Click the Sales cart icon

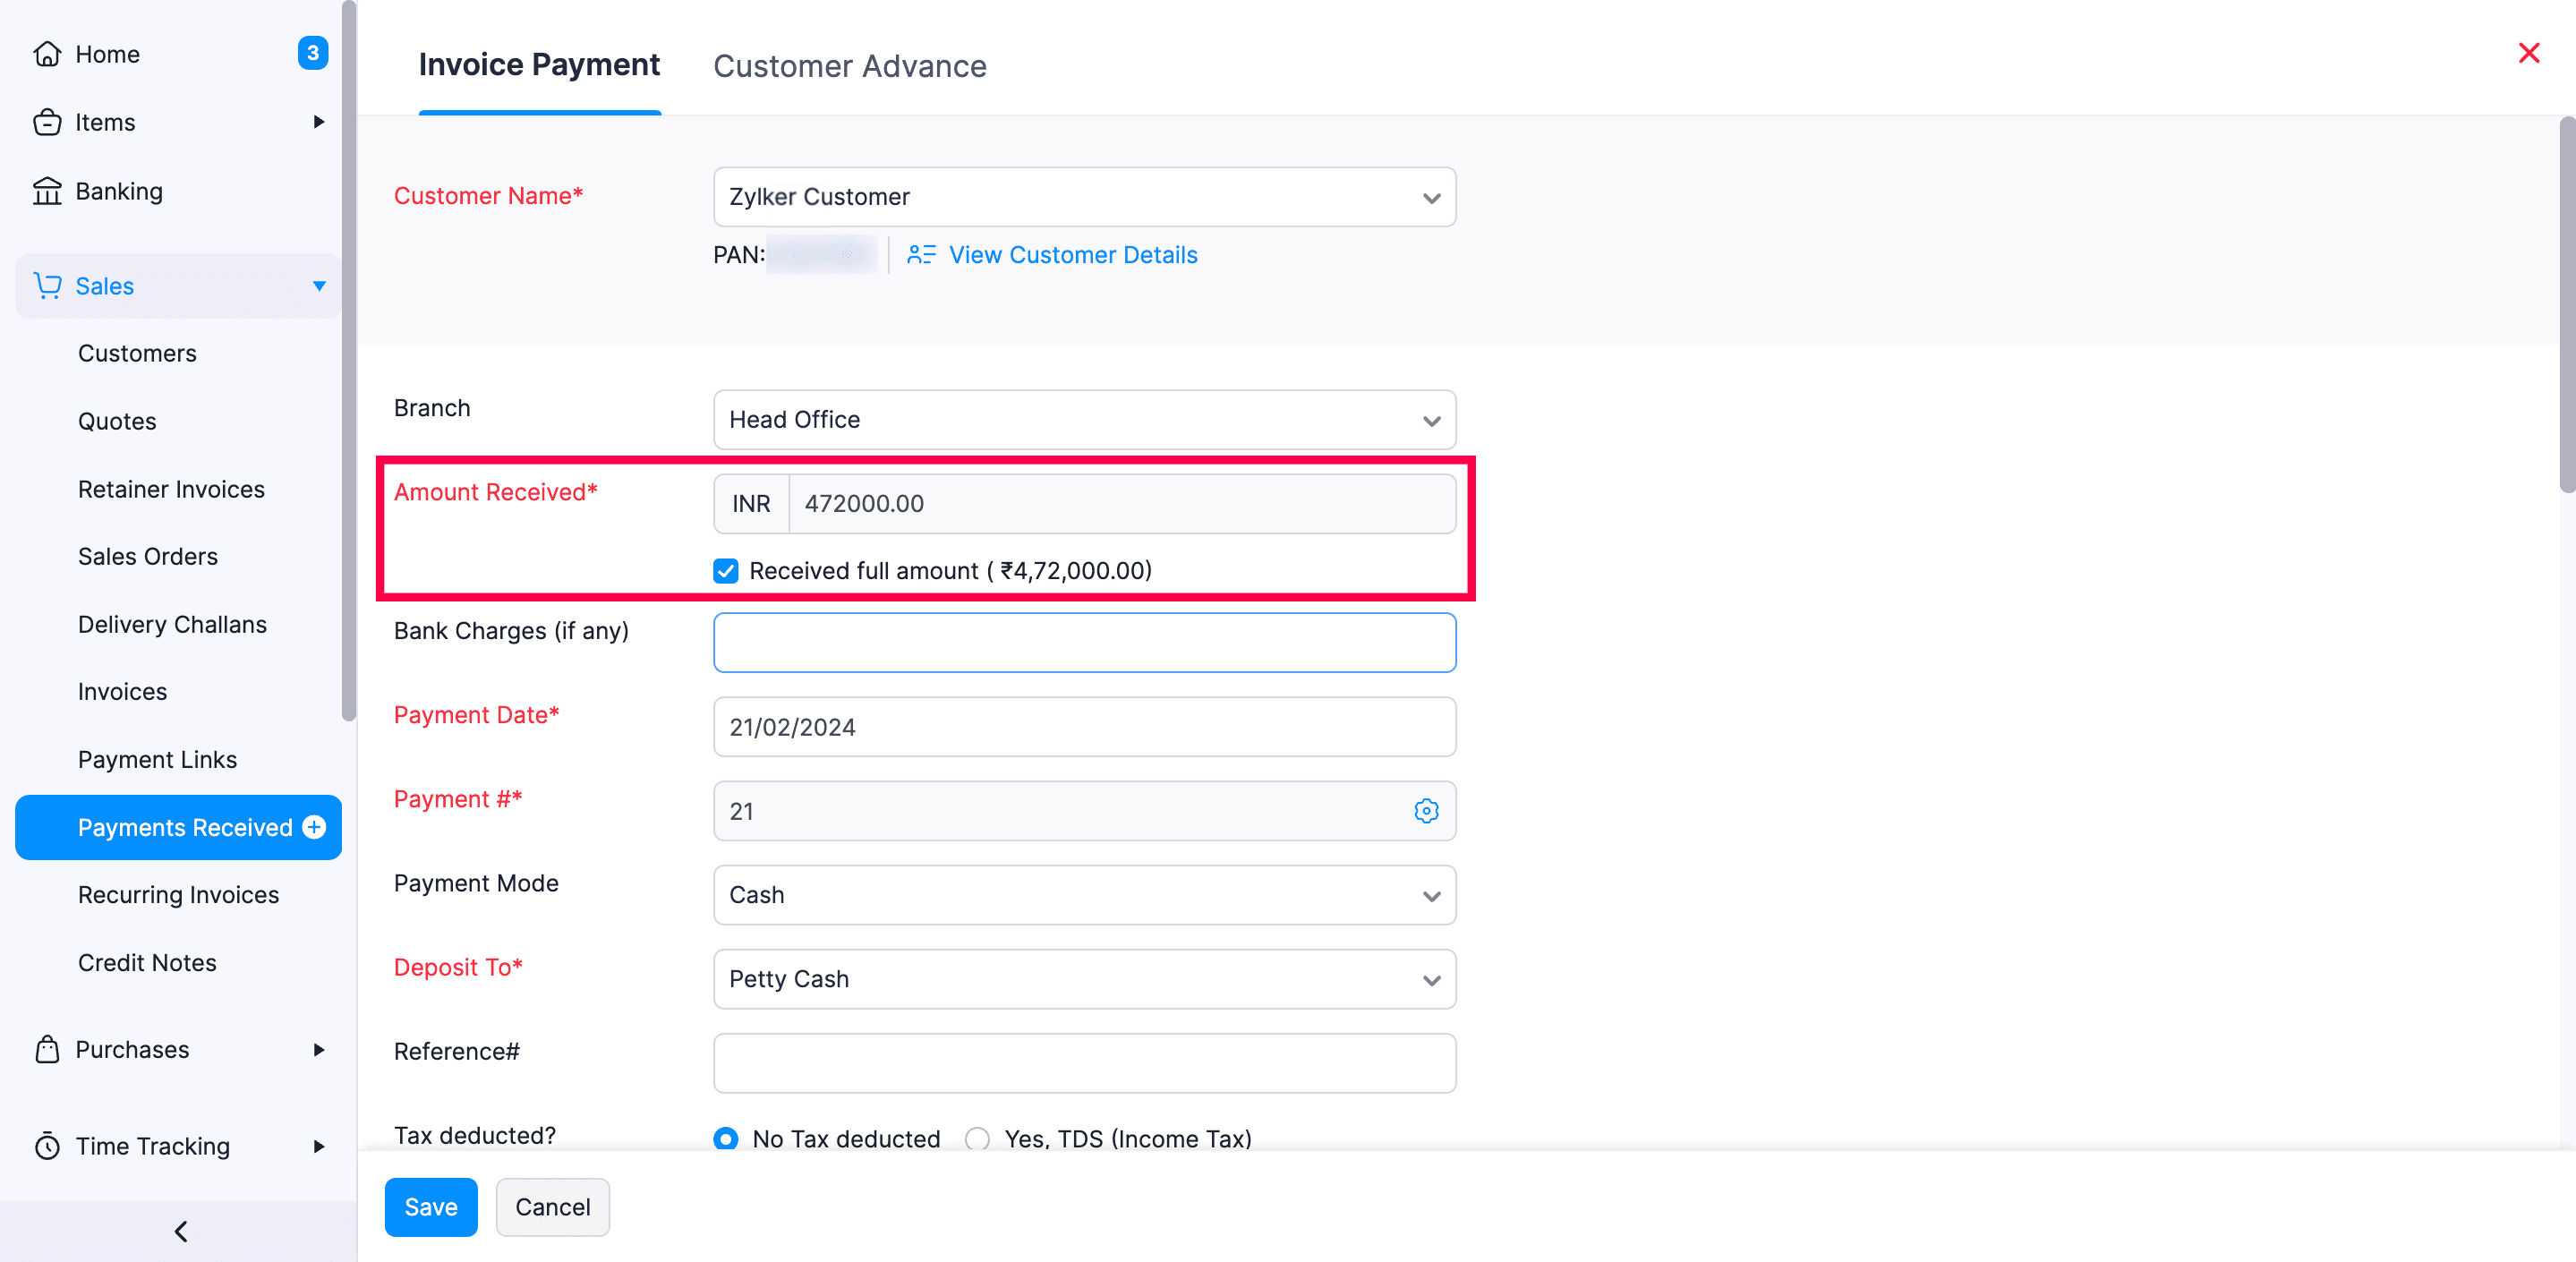47,286
